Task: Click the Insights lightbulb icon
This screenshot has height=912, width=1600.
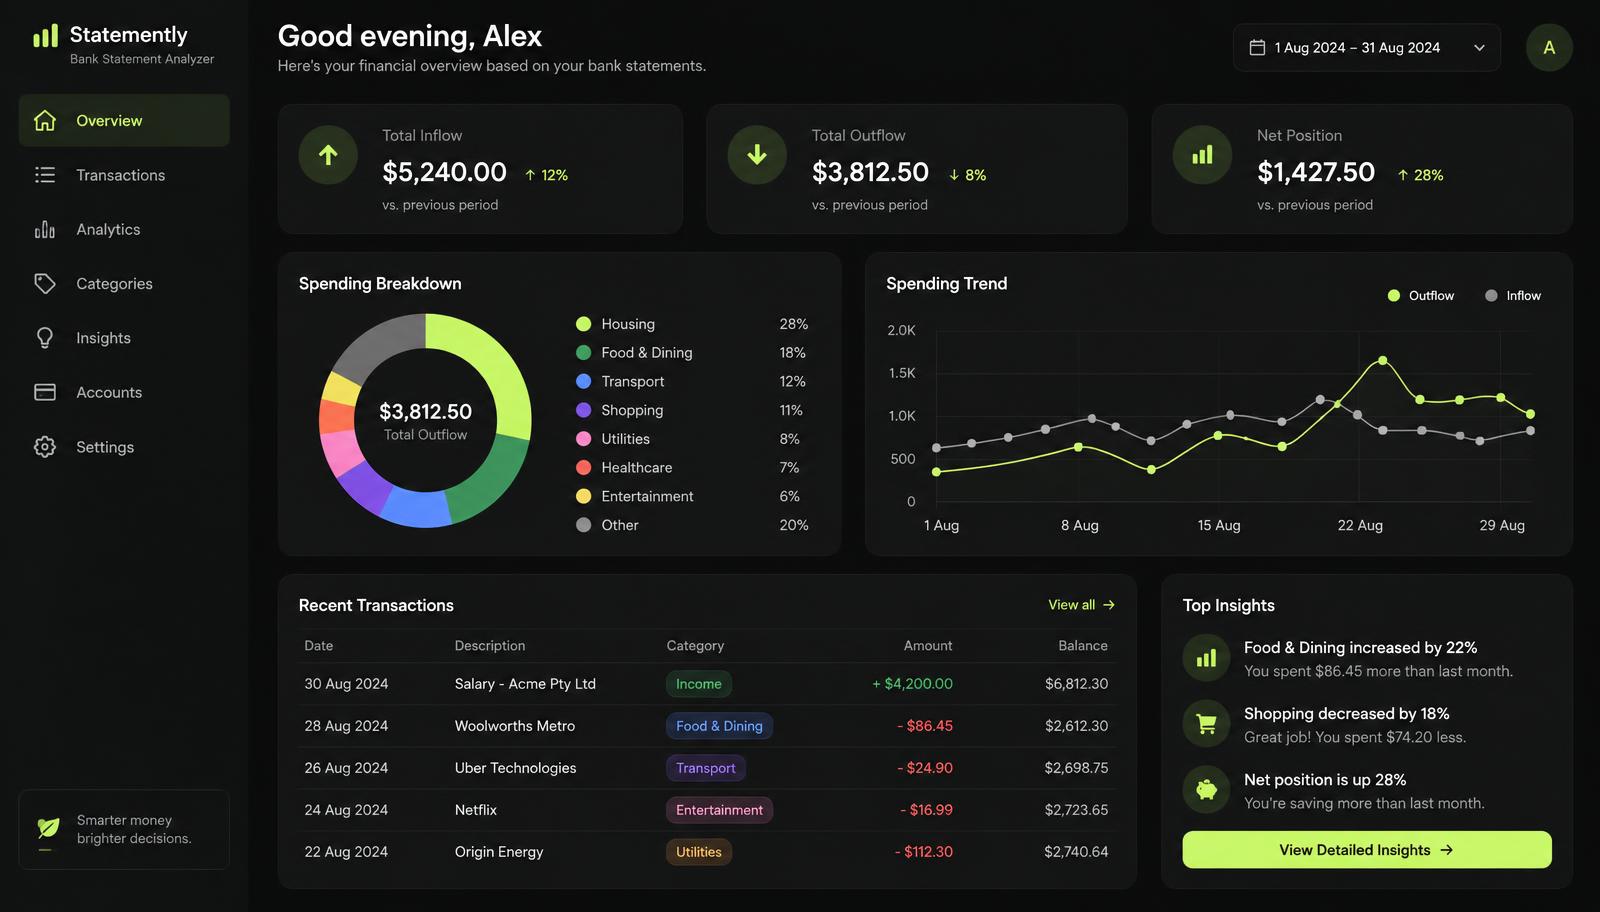Action: [45, 338]
